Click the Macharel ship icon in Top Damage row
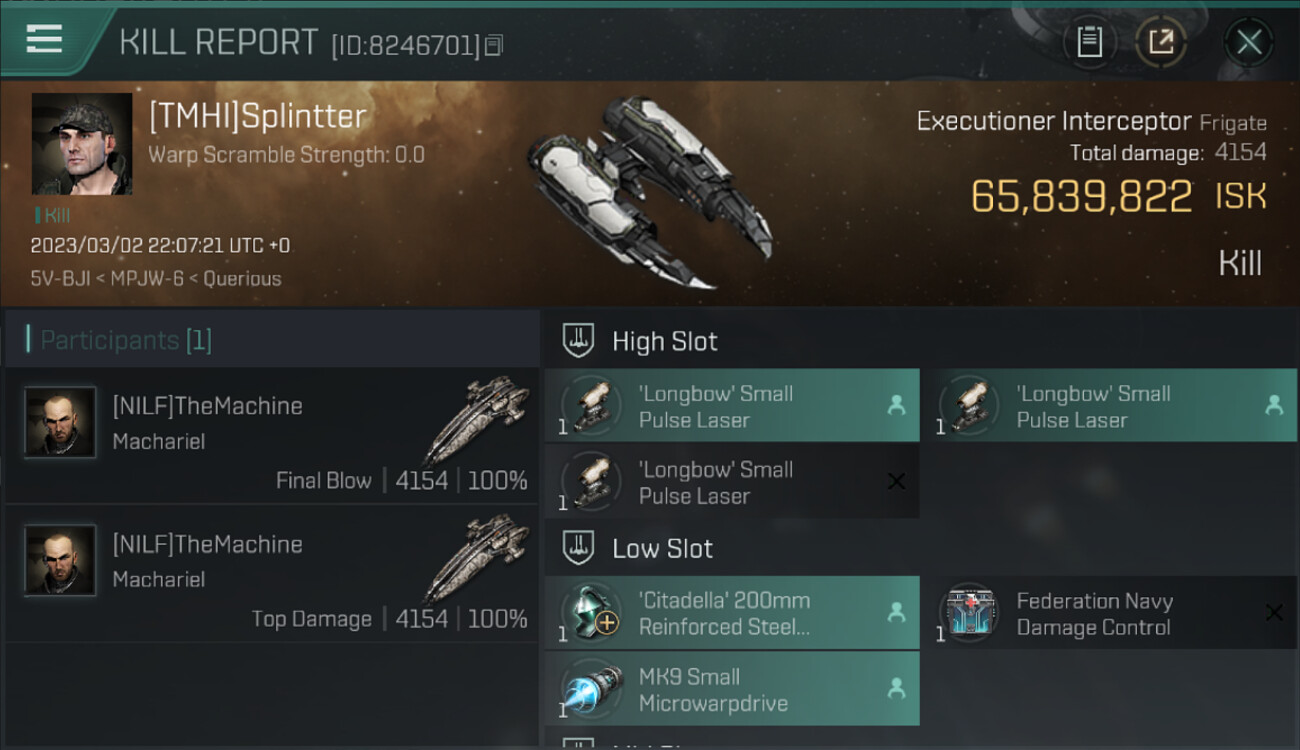The image size is (1300, 750). coord(476,560)
